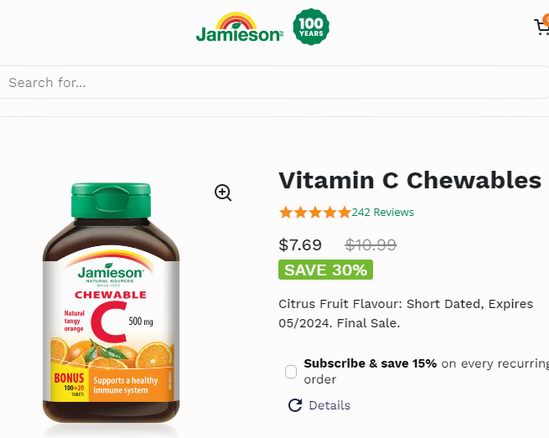Image resolution: width=549 pixels, height=438 pixels.
Task: Enable Subscribe & save 15% checkbox
Action: coord(291,371)
